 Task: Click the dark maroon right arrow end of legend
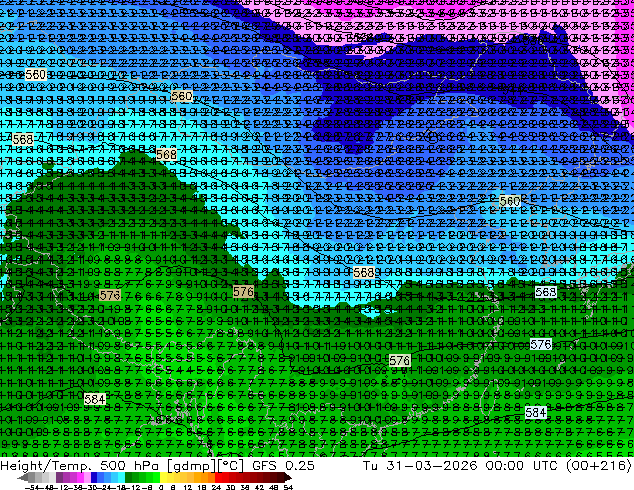click(287, 478)
